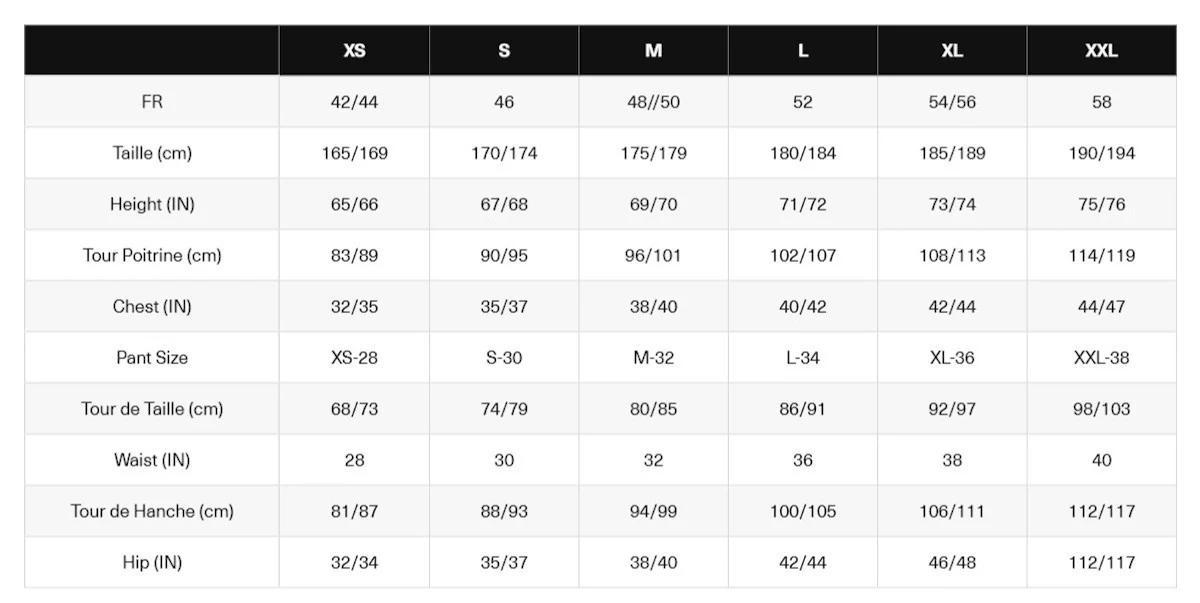This screenshot has height=603, width=1200.
Task: Click the Height (IN) row label
Action: tap(152, 204)
